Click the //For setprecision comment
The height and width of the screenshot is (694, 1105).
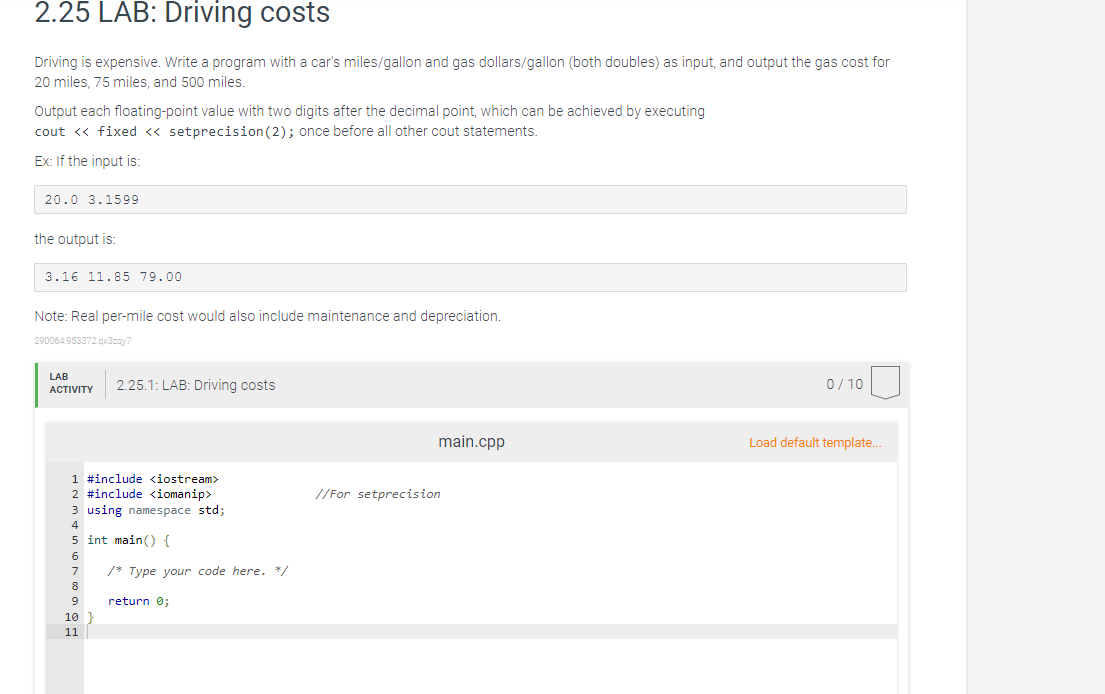(x=377, y=493)
